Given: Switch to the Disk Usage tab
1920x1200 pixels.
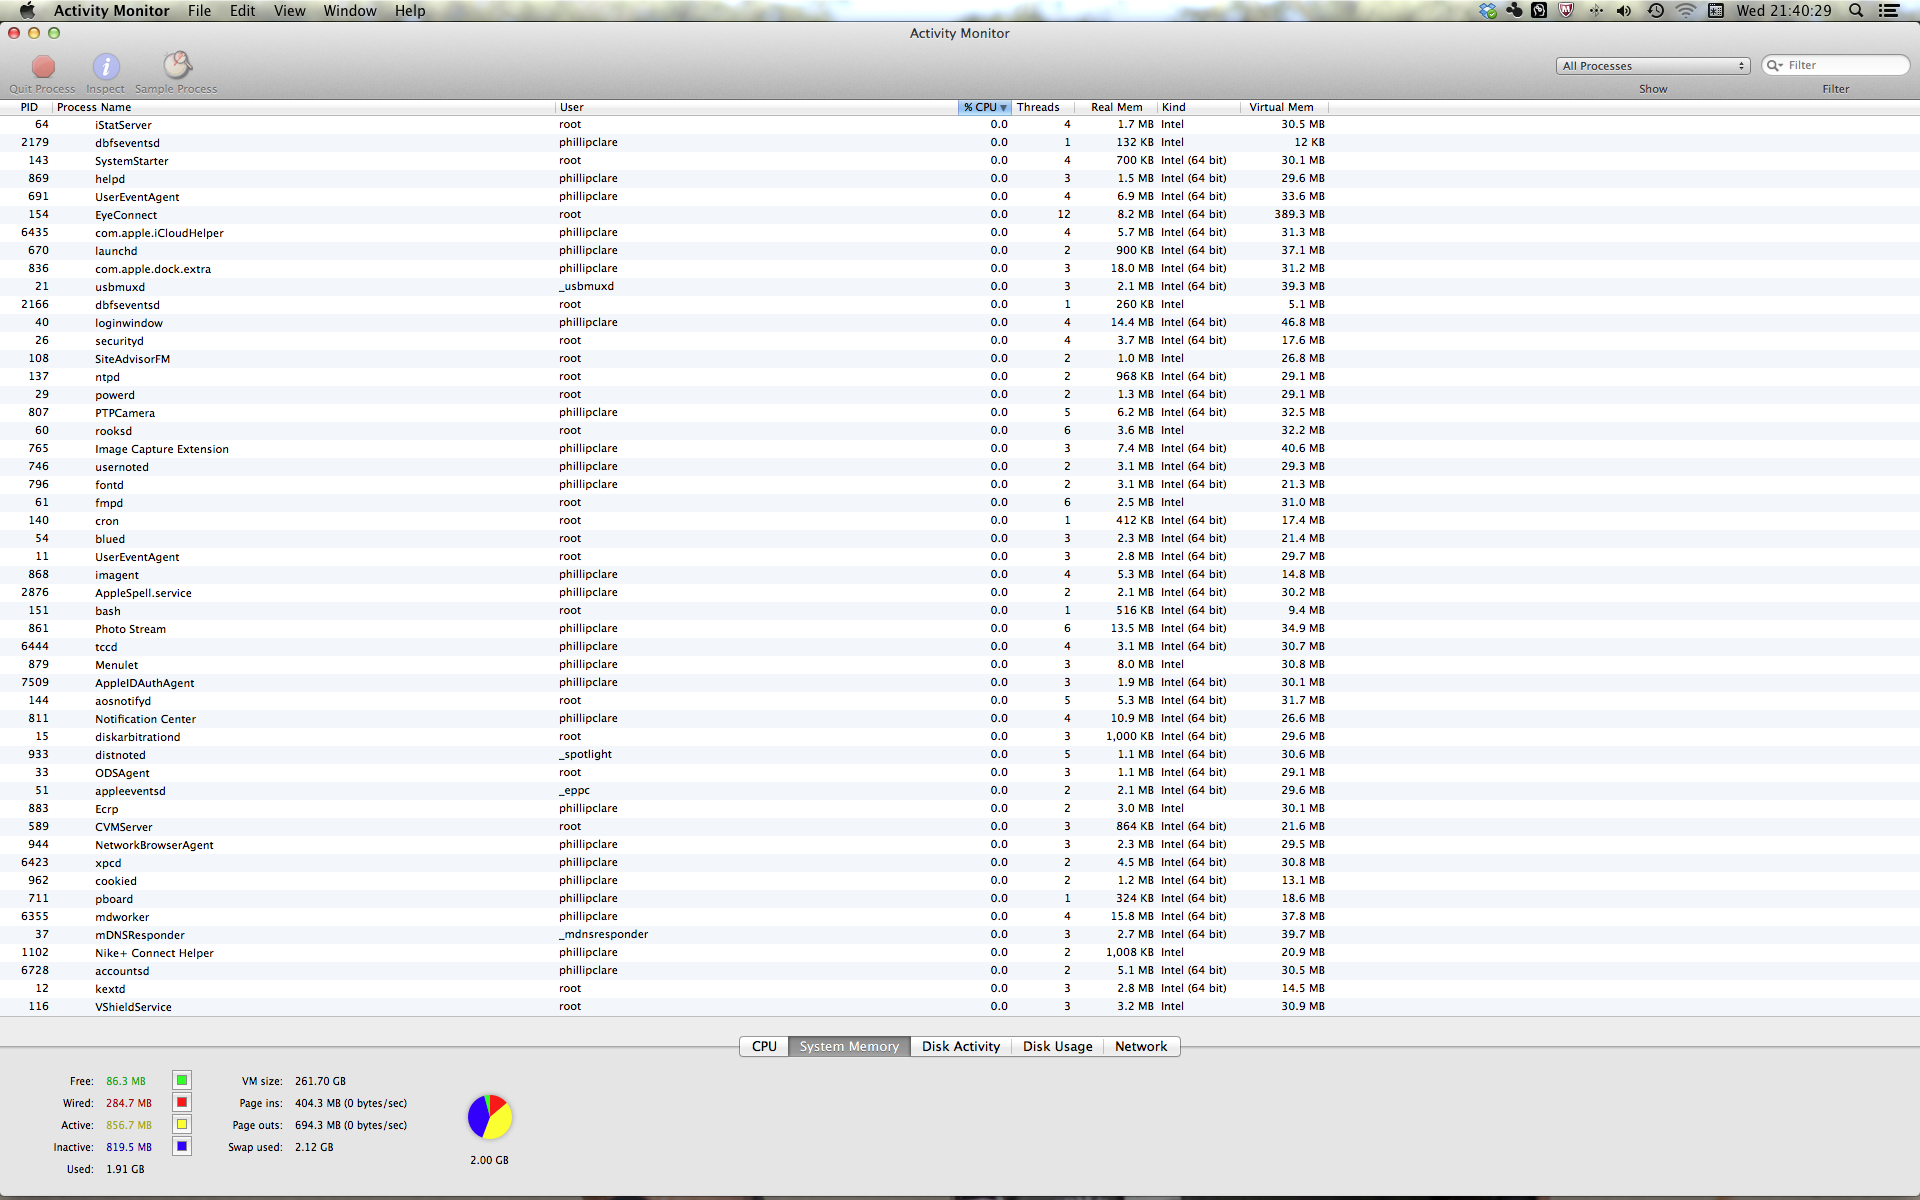Looking at the screenshot, I should click(1057, 1046).
